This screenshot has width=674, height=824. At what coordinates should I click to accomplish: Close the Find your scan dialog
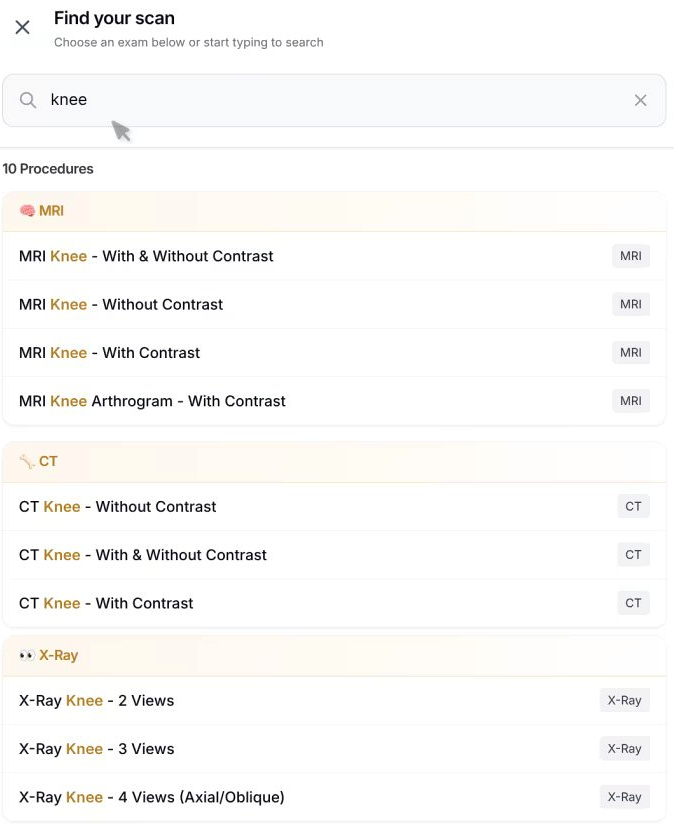coord(22,27)
